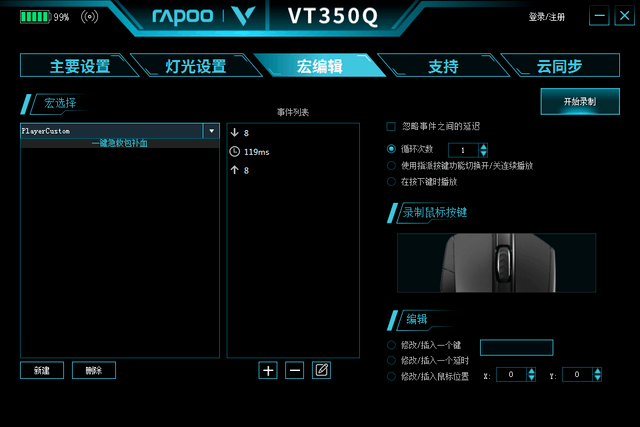
Task: Click the edit event pencil icon
Action: tap(321, 370)
